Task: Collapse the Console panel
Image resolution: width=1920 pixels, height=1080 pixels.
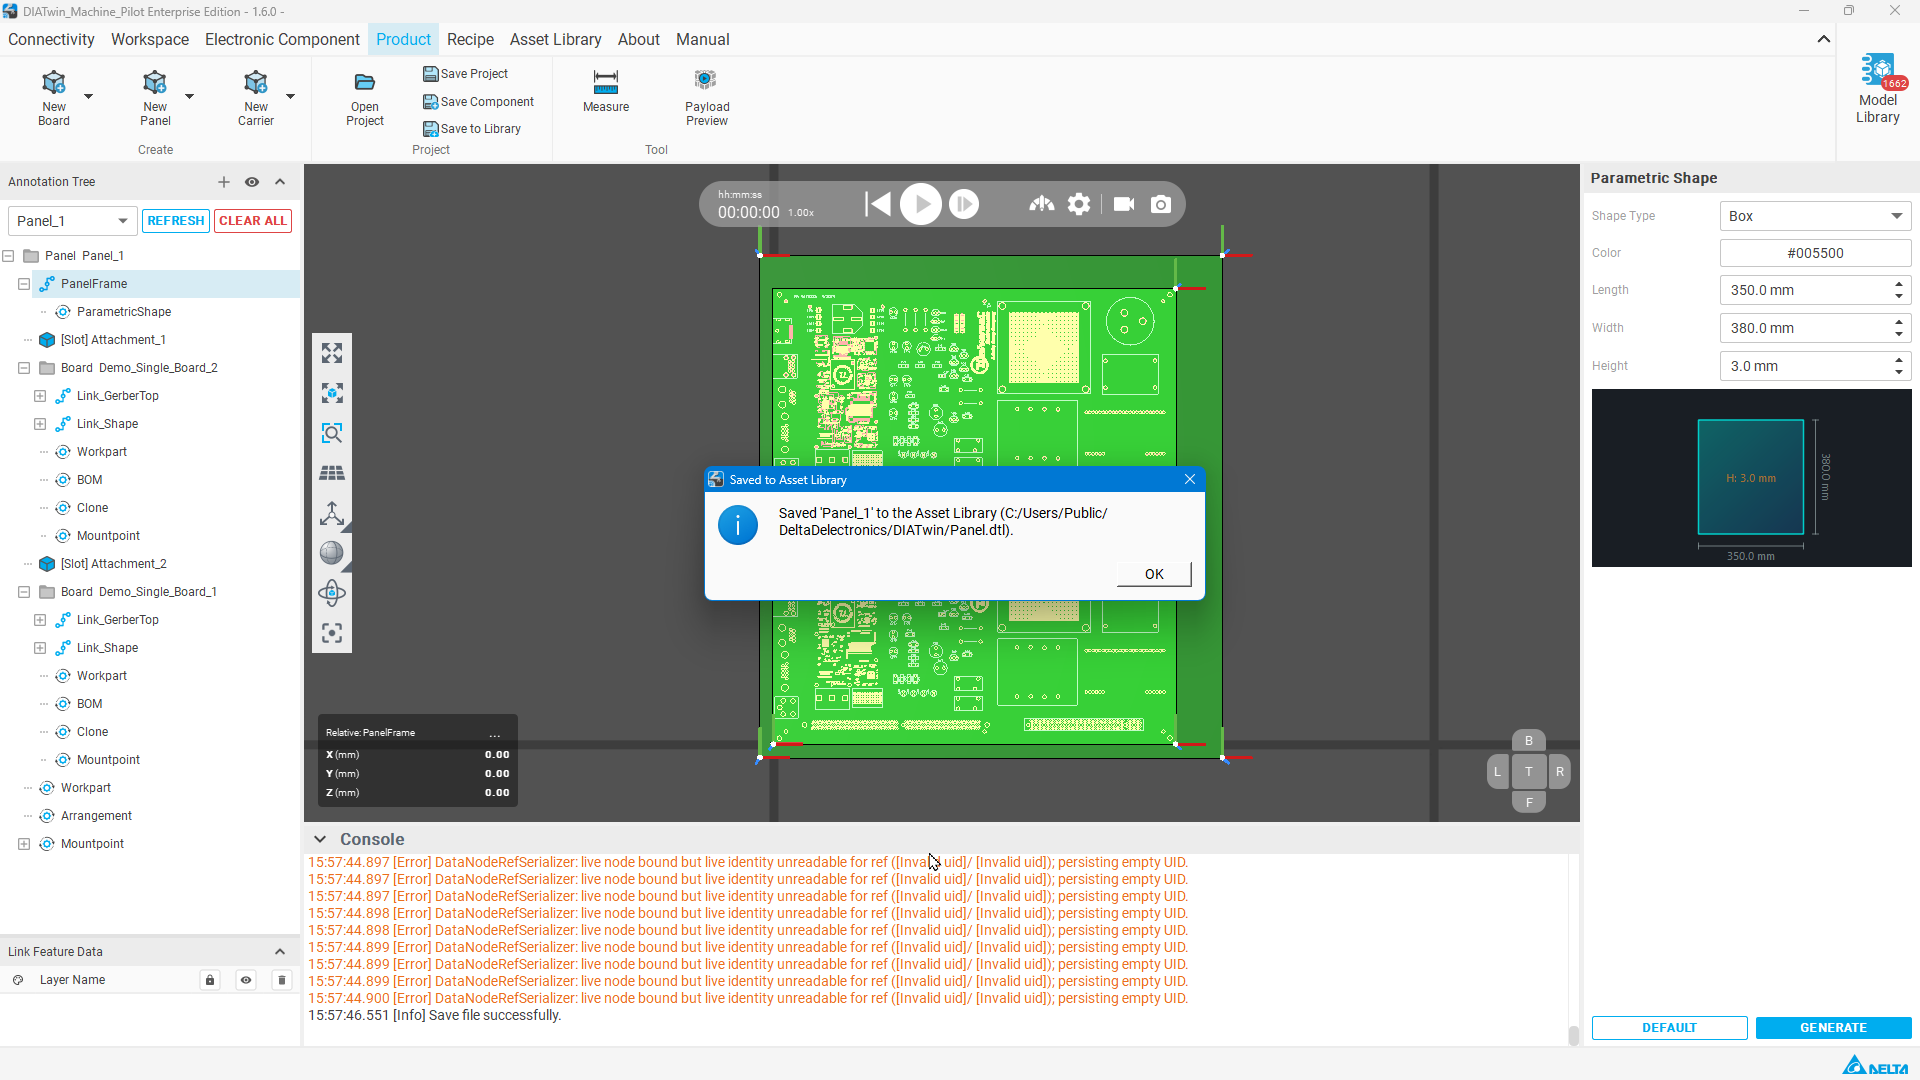Action: pyautogui.click(x=320, y=840)
